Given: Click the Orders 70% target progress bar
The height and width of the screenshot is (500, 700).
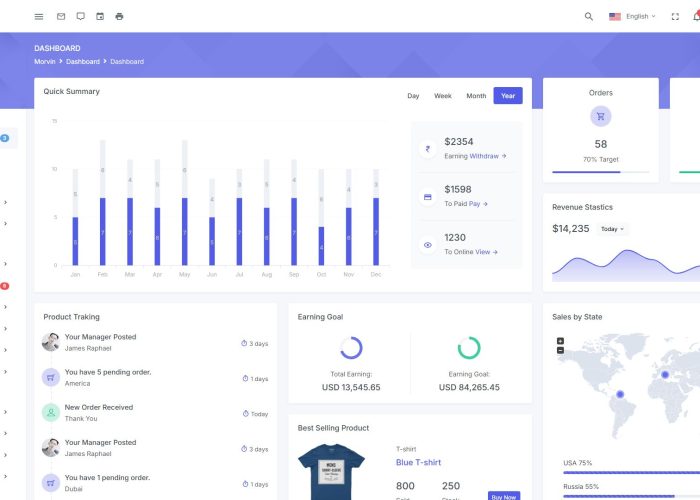Looking at the screenshot, I should pyautogui.click(x=600, y=172).
